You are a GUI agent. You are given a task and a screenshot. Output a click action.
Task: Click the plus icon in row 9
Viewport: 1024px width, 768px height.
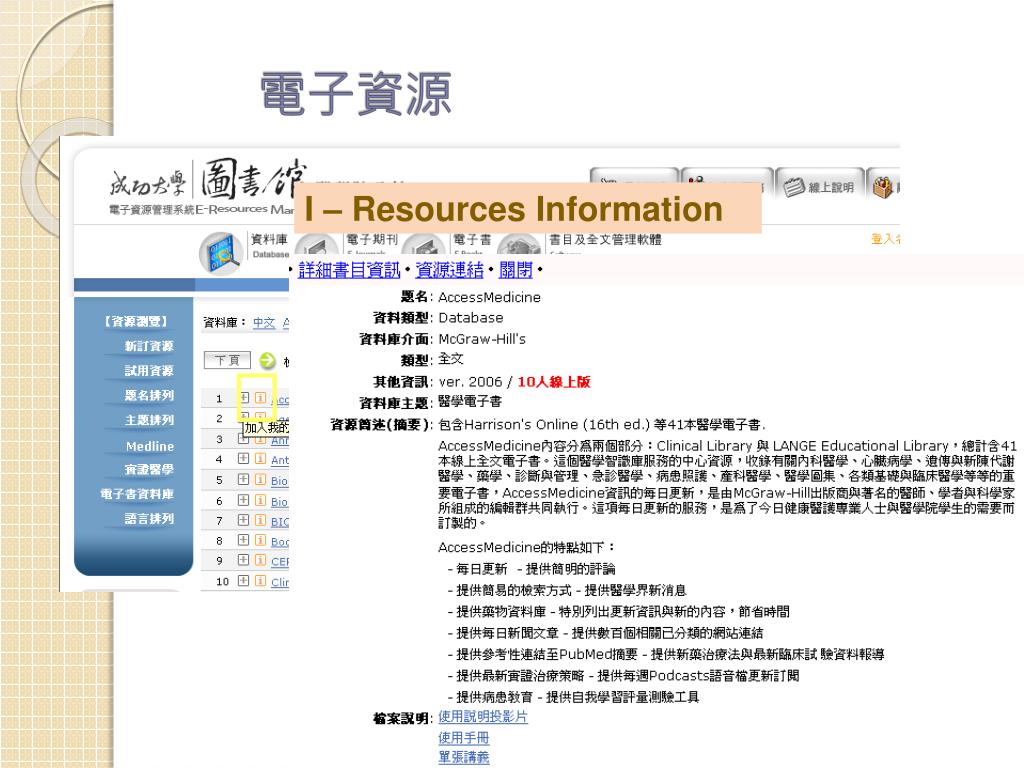click(244, 560)
